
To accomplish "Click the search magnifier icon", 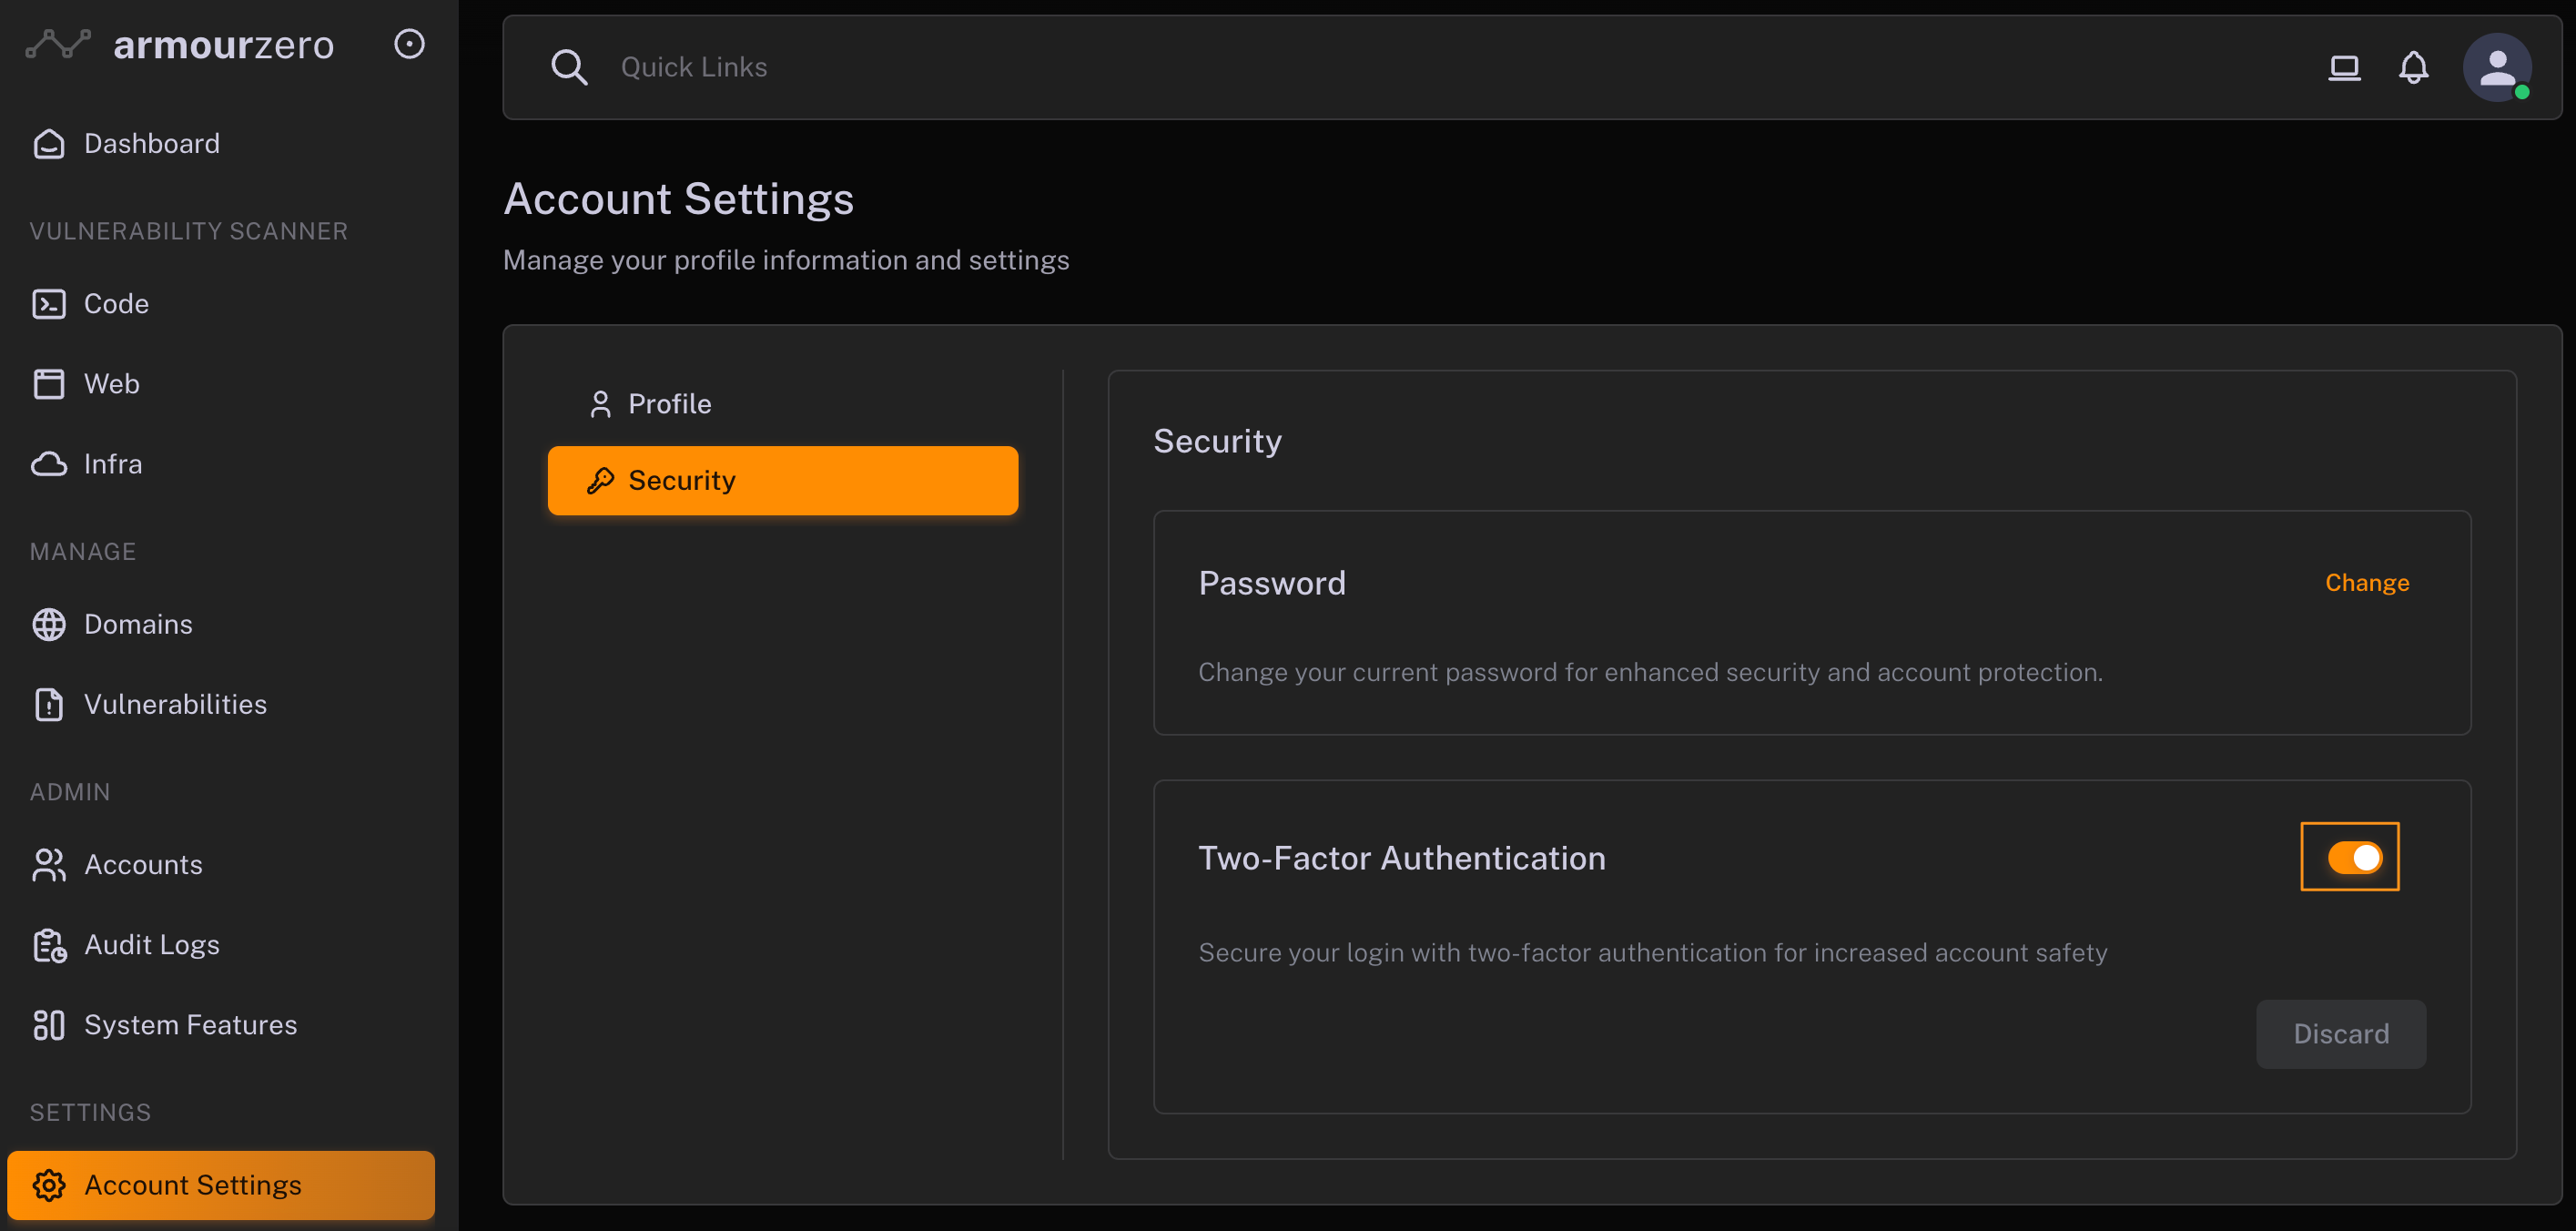I will (x=569, y=67).
